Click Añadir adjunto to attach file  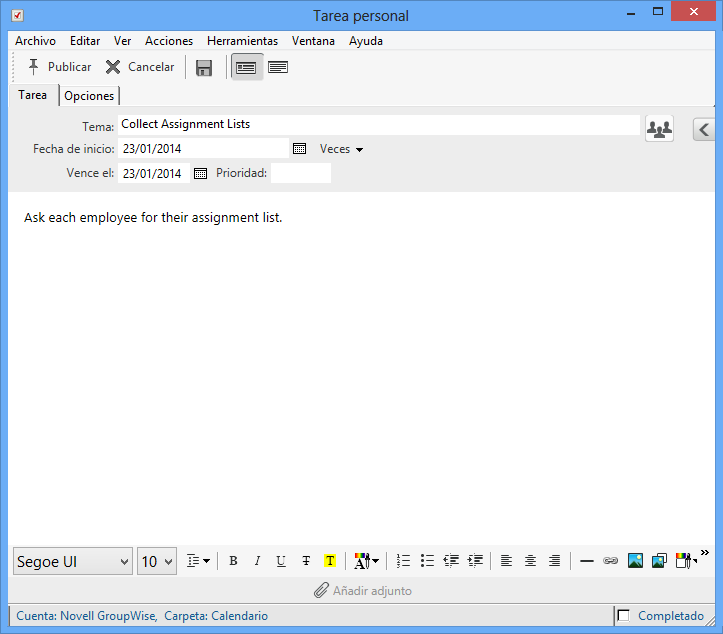coord(362,590)
